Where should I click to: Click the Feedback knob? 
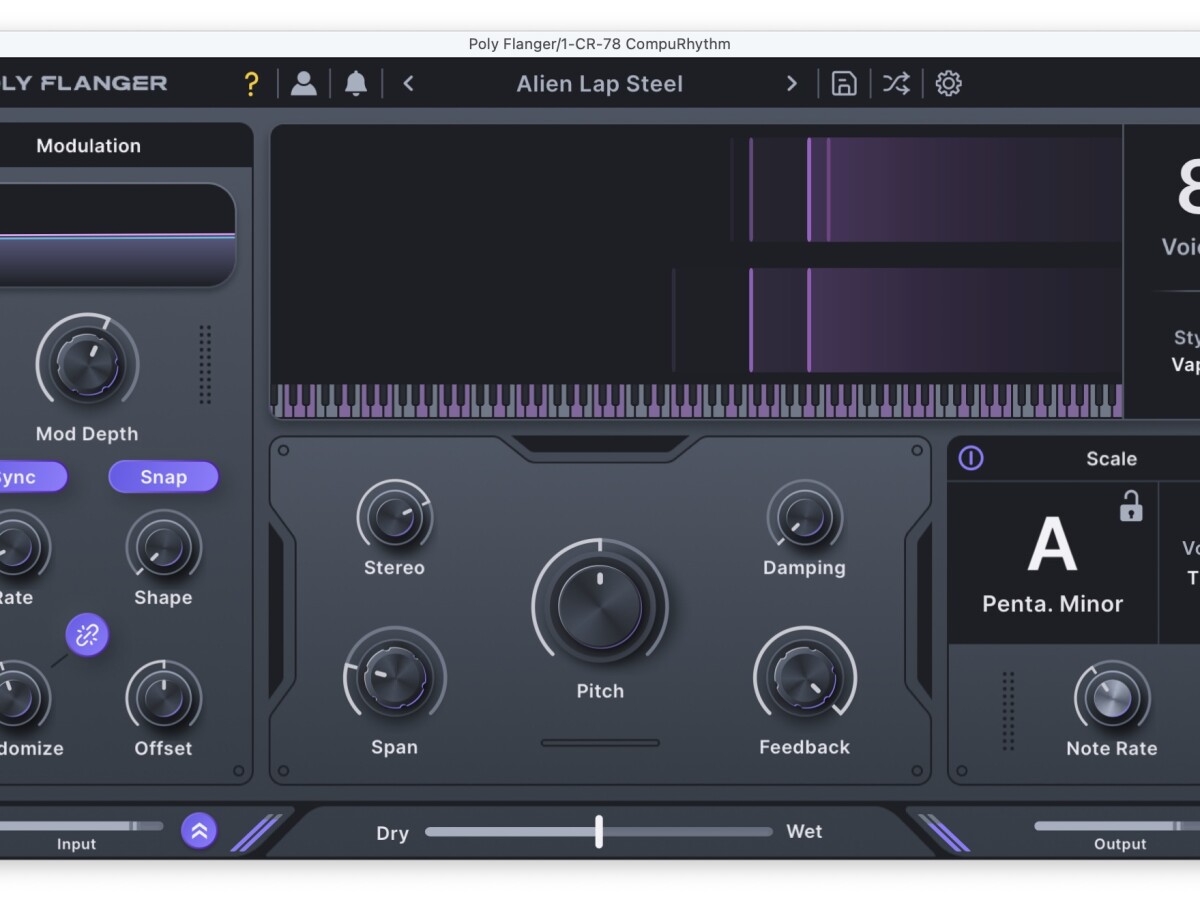[x=804, y=677]
